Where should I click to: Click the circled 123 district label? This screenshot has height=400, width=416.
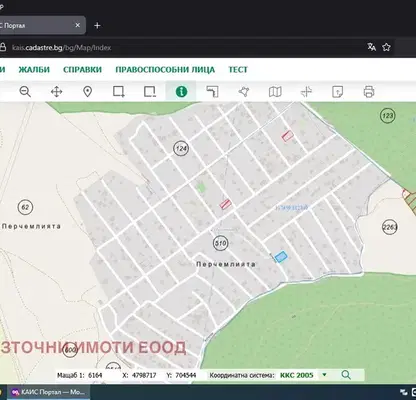(387, 116)
